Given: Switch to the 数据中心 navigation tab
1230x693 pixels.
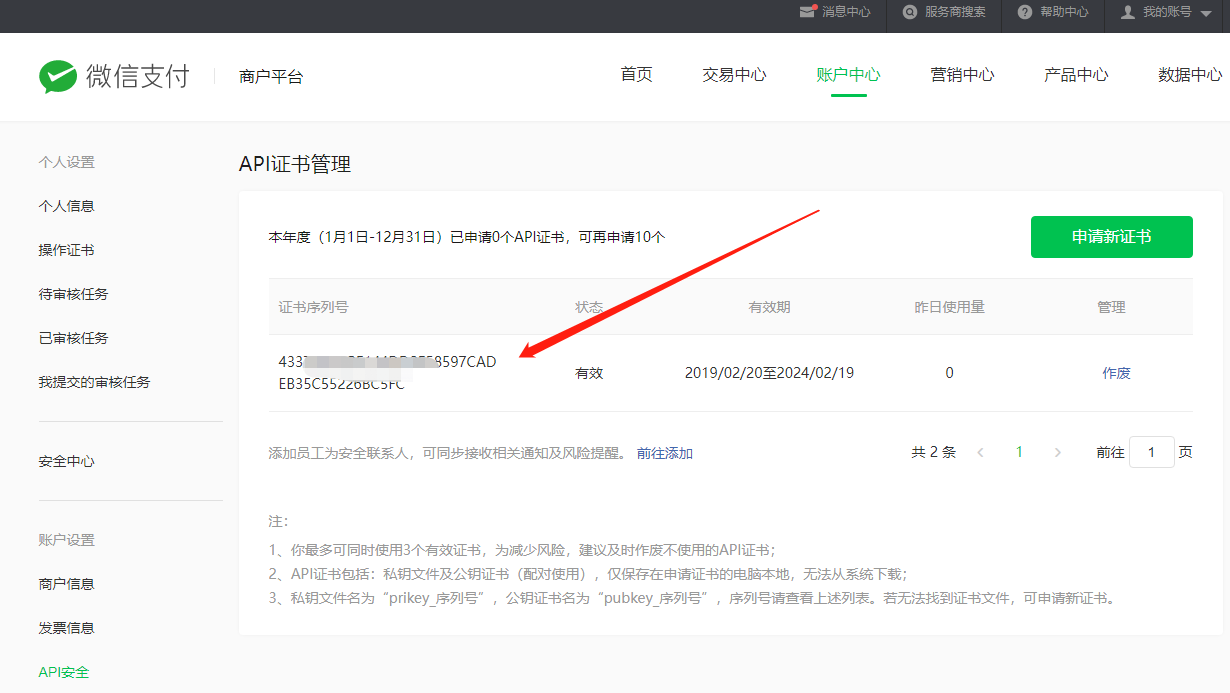Looking at the screenshot, I should click(1190, 75).
